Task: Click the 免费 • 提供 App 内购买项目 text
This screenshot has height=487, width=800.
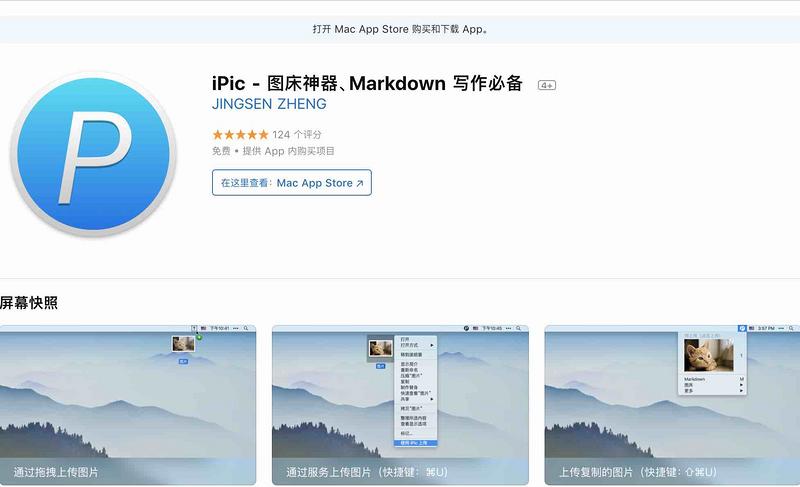Action: (273, 151)
